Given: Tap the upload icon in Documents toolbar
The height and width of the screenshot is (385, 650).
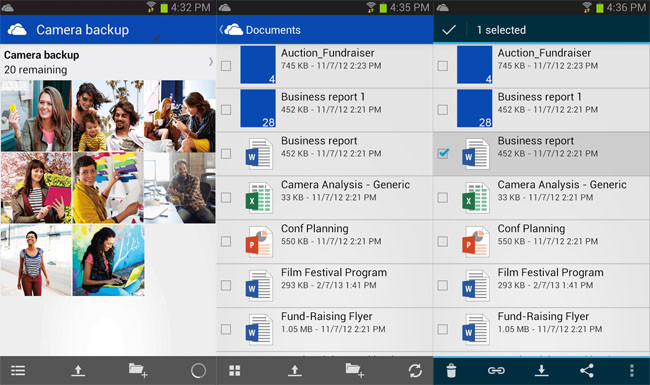Looking at the screenshot, I should click(x=295, y=370).
